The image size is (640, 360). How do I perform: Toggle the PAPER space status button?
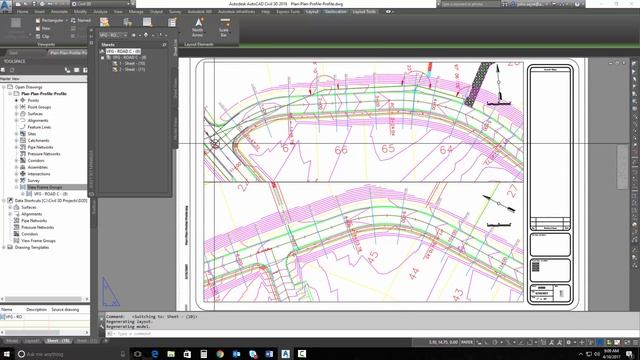click(x=467, y=342)
